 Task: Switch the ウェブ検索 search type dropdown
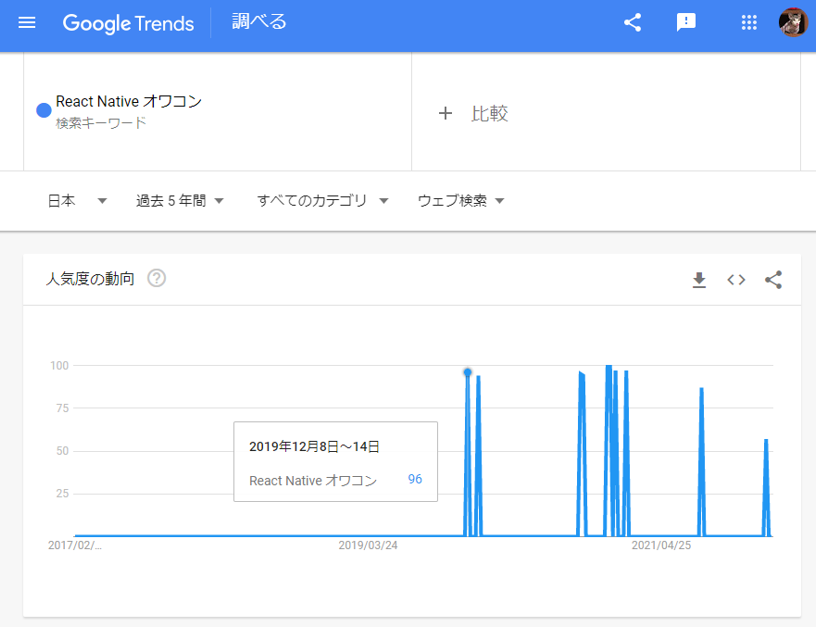pos(461,201)
